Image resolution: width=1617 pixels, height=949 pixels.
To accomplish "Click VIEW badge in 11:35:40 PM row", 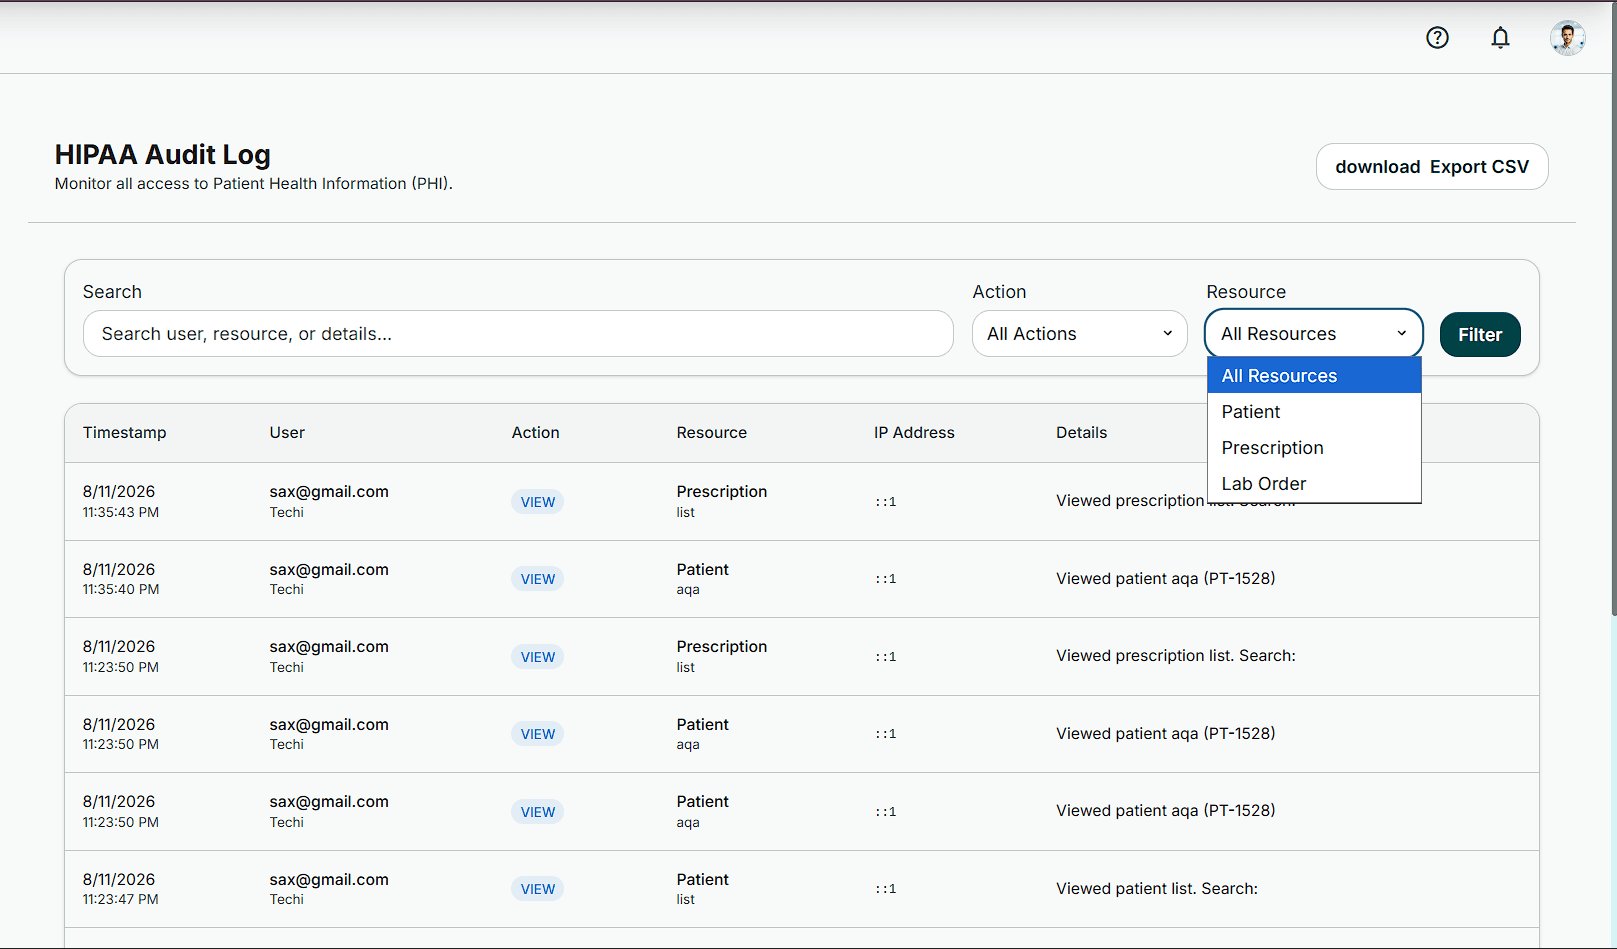I will tap(537, 579).
